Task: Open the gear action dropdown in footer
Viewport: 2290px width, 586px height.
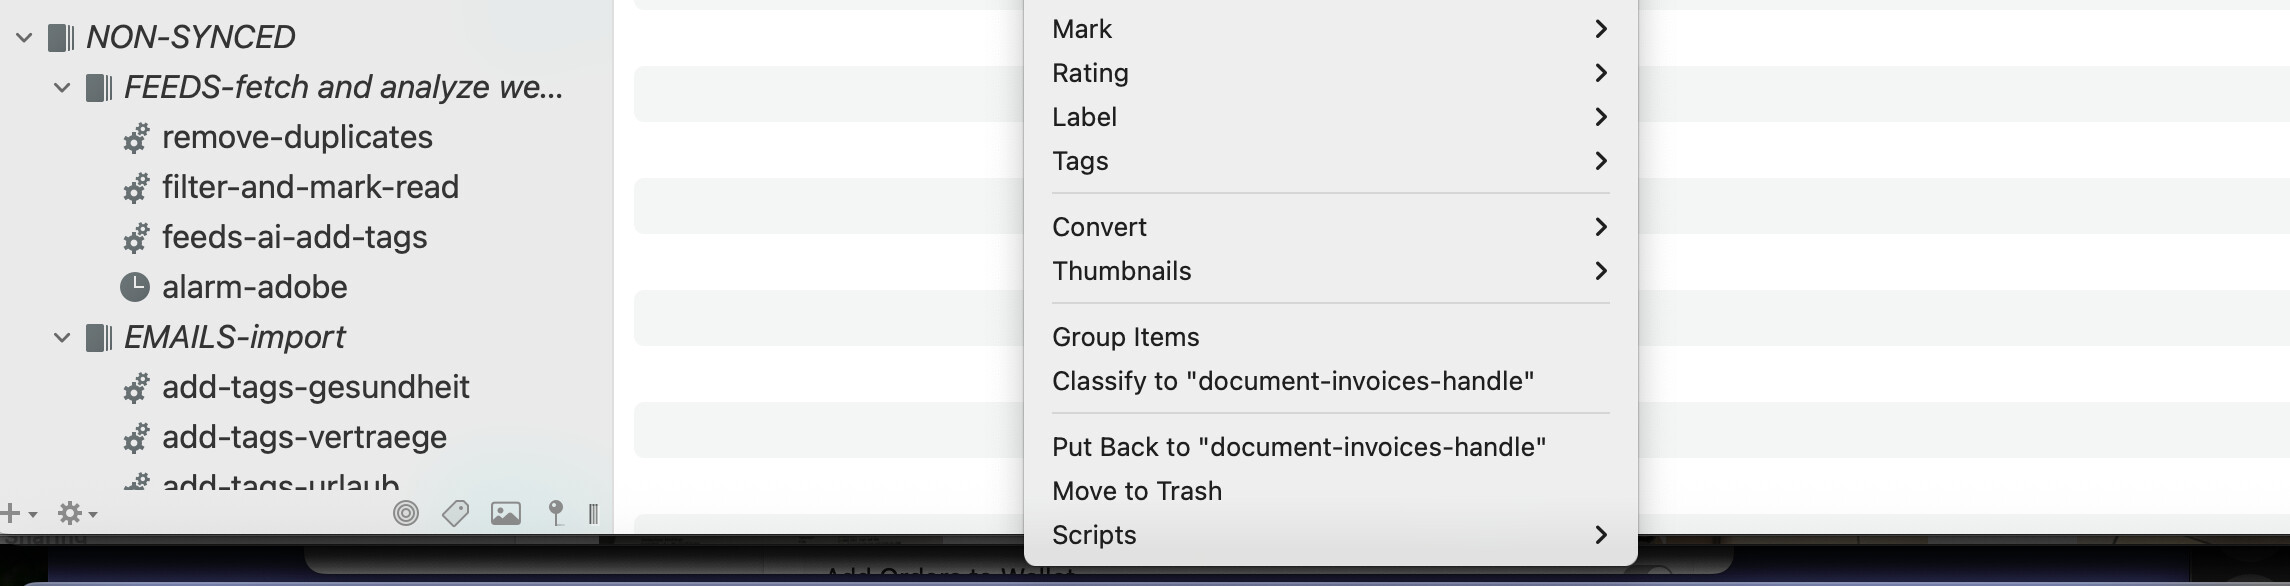Action: click(76, 514)
